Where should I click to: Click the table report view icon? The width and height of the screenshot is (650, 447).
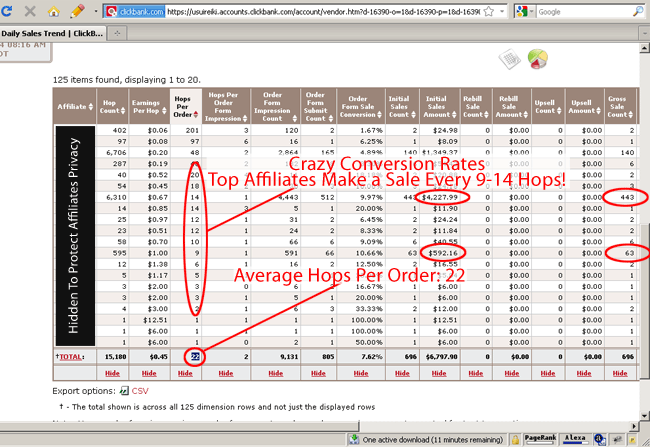(x=510, y=61)
